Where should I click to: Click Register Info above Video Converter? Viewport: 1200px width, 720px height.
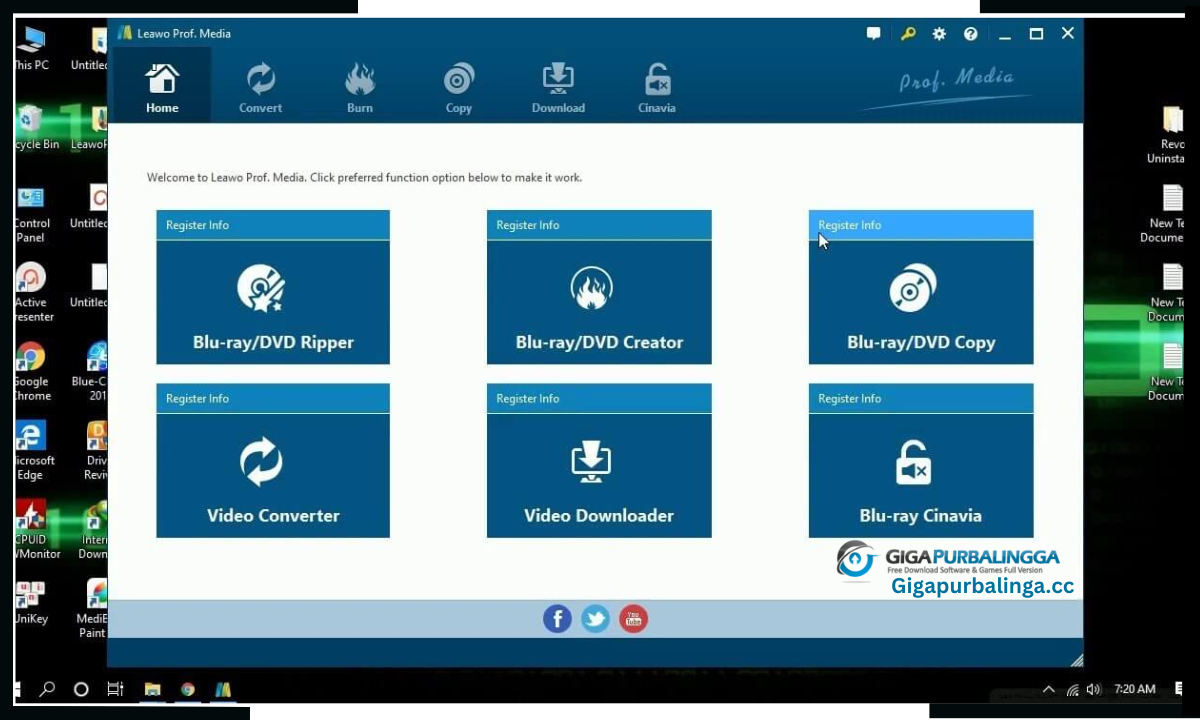click(x=198, y=398)
